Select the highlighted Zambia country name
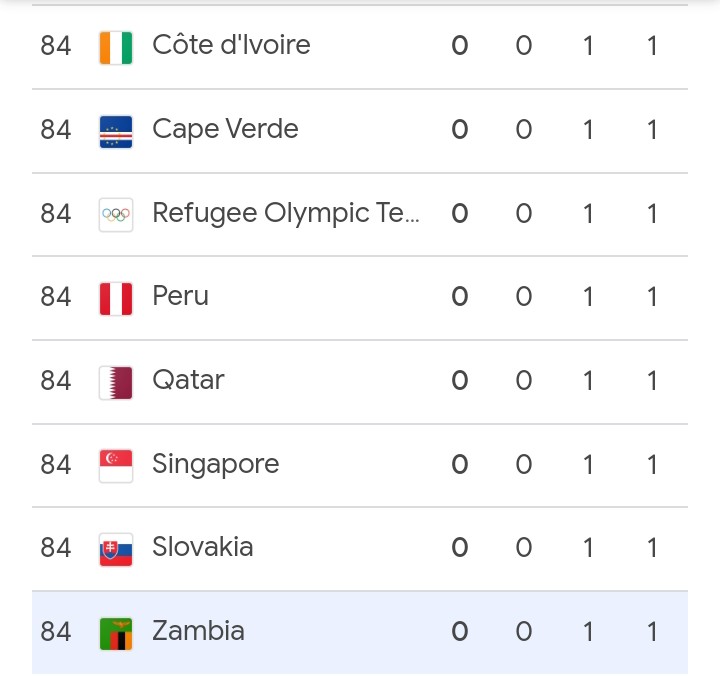This screenshot has width=720, height=676. click(x=198, y=631)
